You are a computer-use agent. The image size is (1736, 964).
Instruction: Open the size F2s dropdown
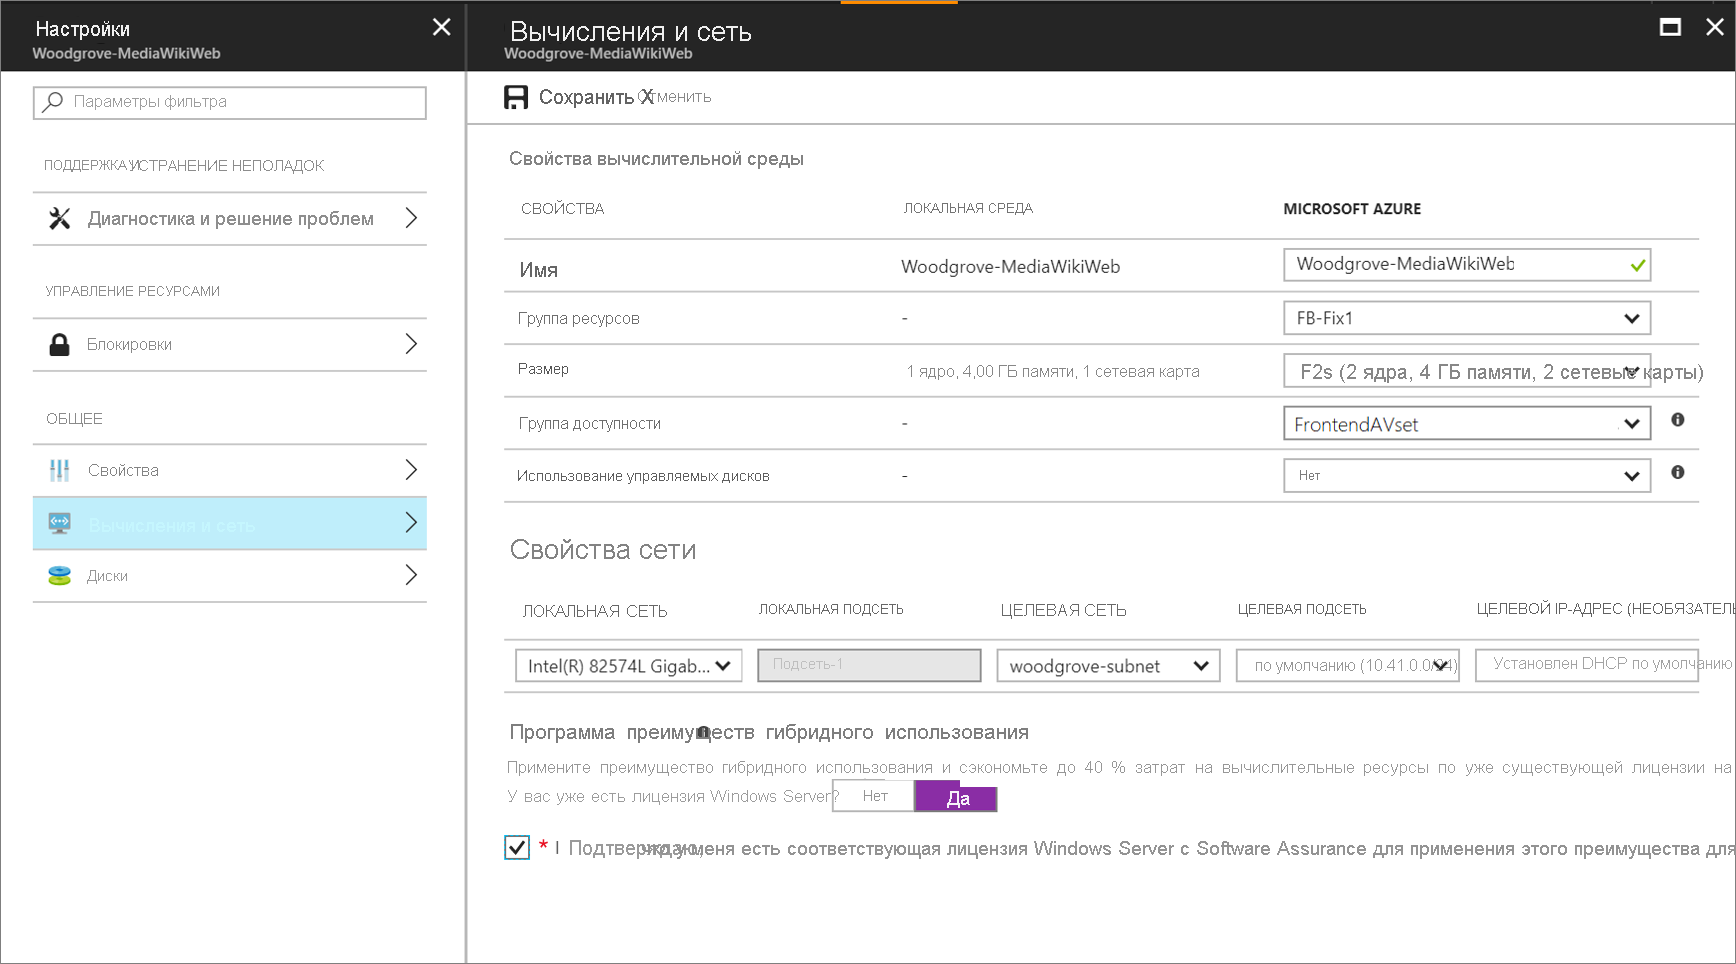click(x=1467, y=371)
